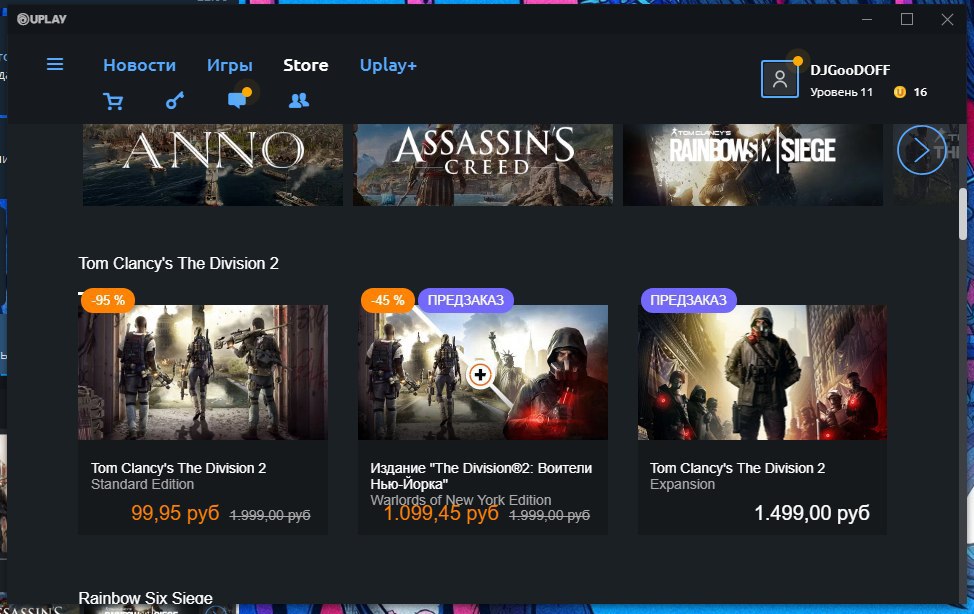Minimize the Uplay window

(x=867, y=19)
